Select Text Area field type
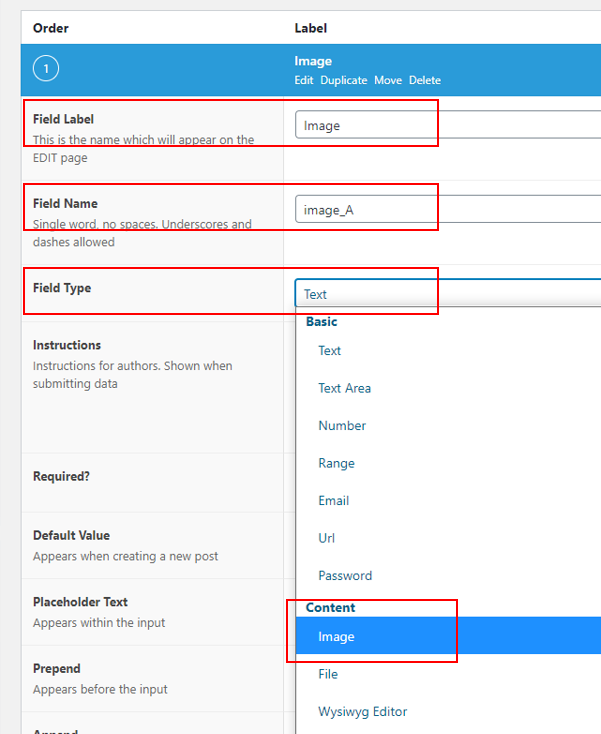 pos(344,388)
